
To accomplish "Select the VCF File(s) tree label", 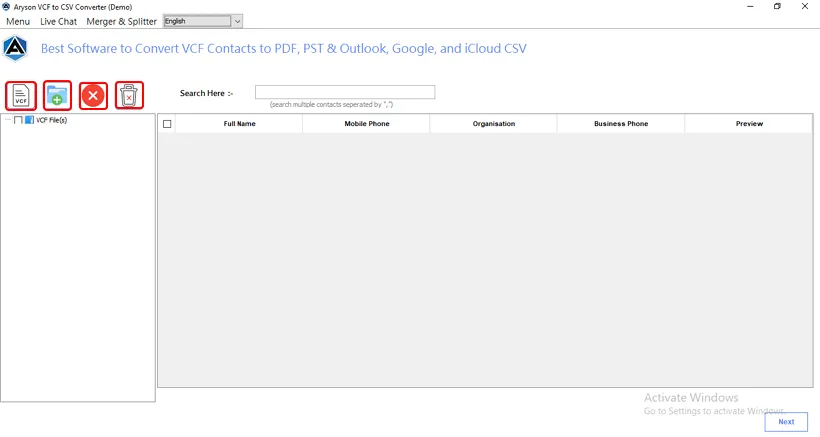I will 51,120.
